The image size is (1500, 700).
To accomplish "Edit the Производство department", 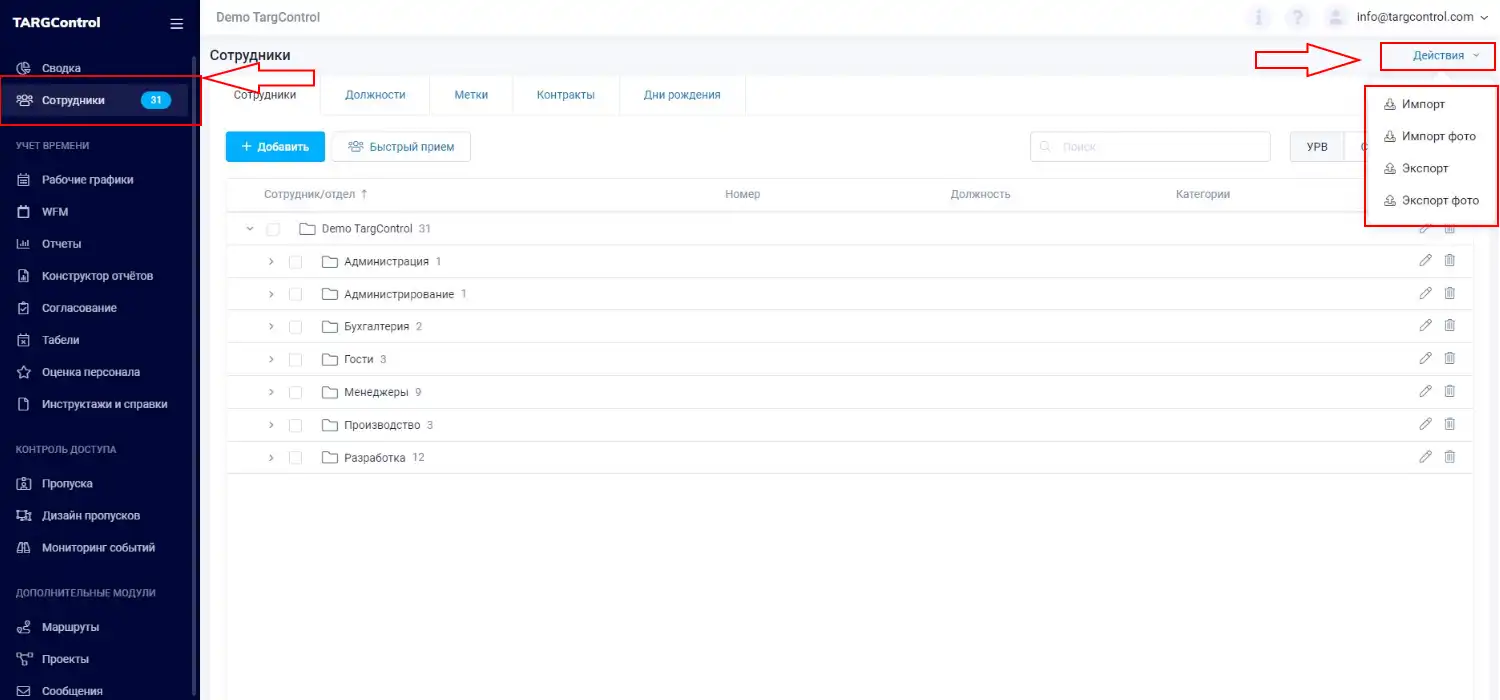I will pyautogui.click(x=1426, y=424).
